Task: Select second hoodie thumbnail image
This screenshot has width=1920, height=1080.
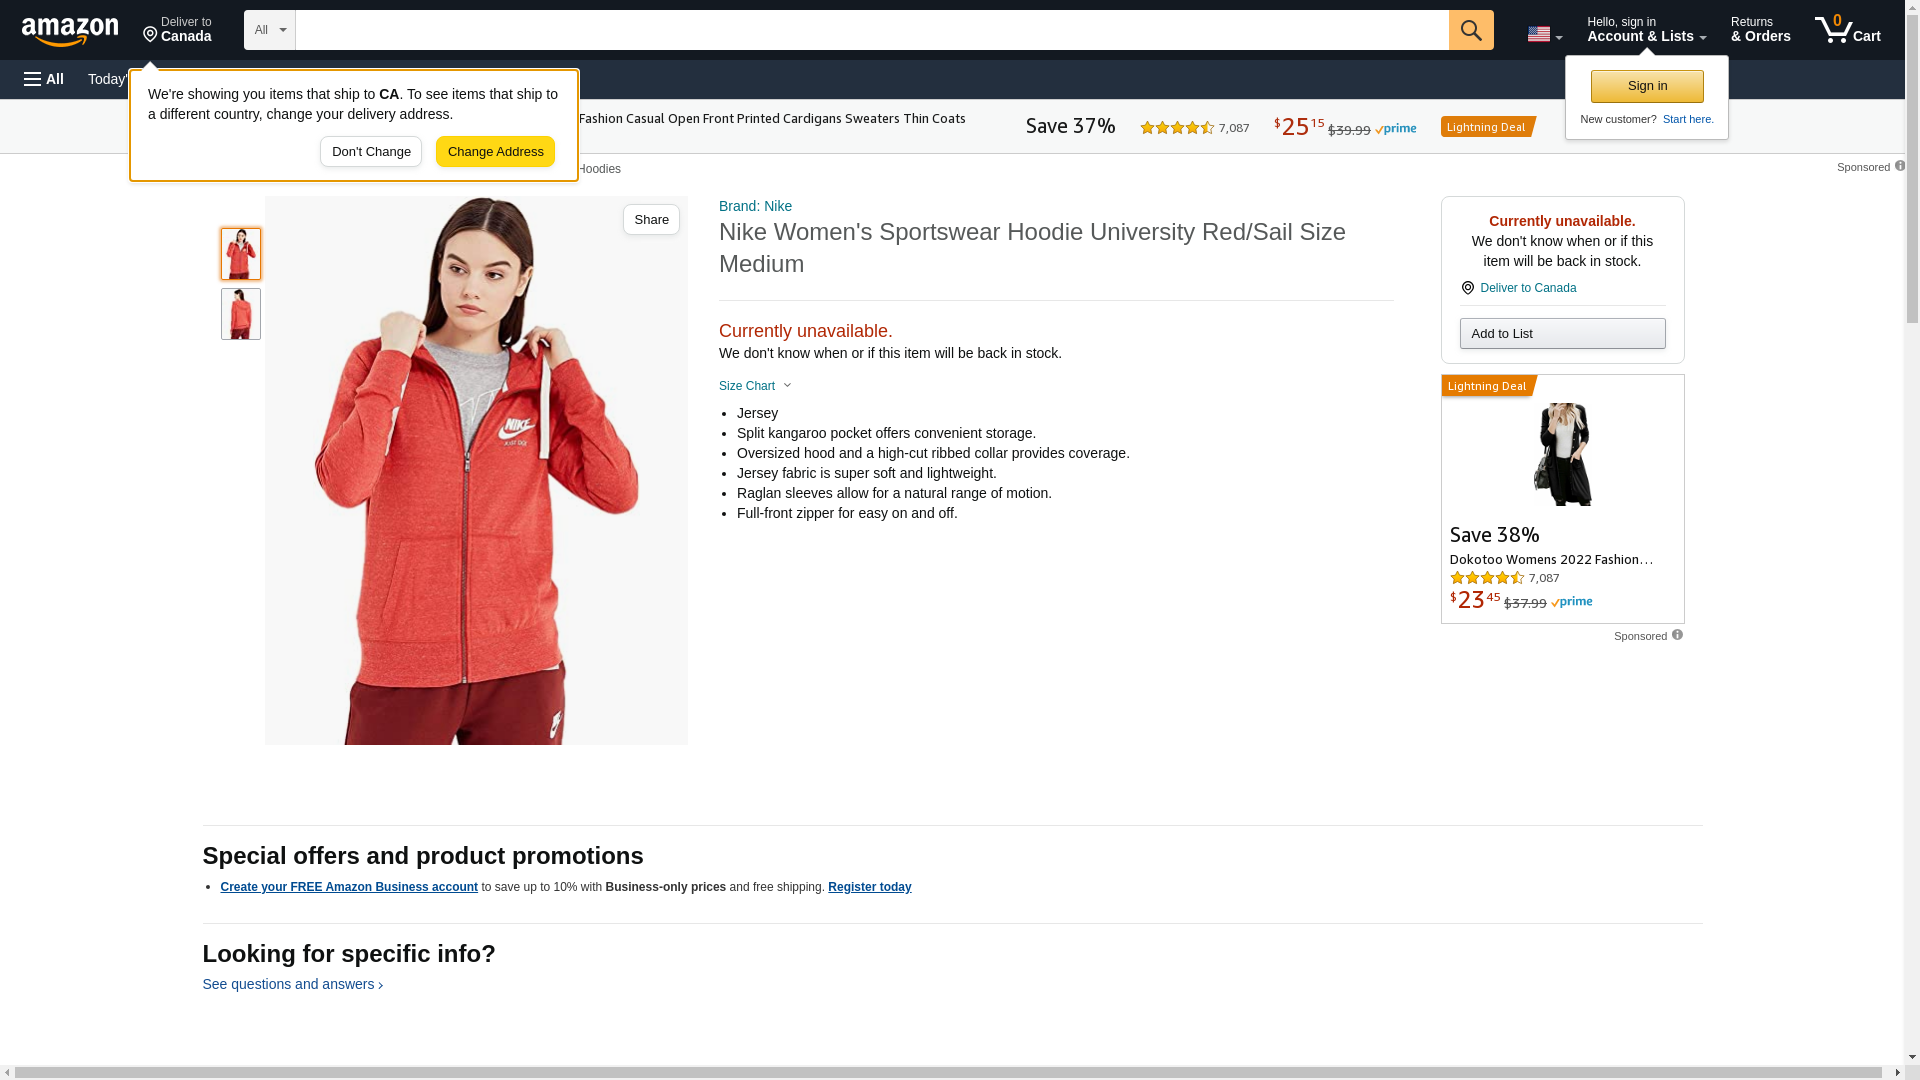Action: coord(240,314)
